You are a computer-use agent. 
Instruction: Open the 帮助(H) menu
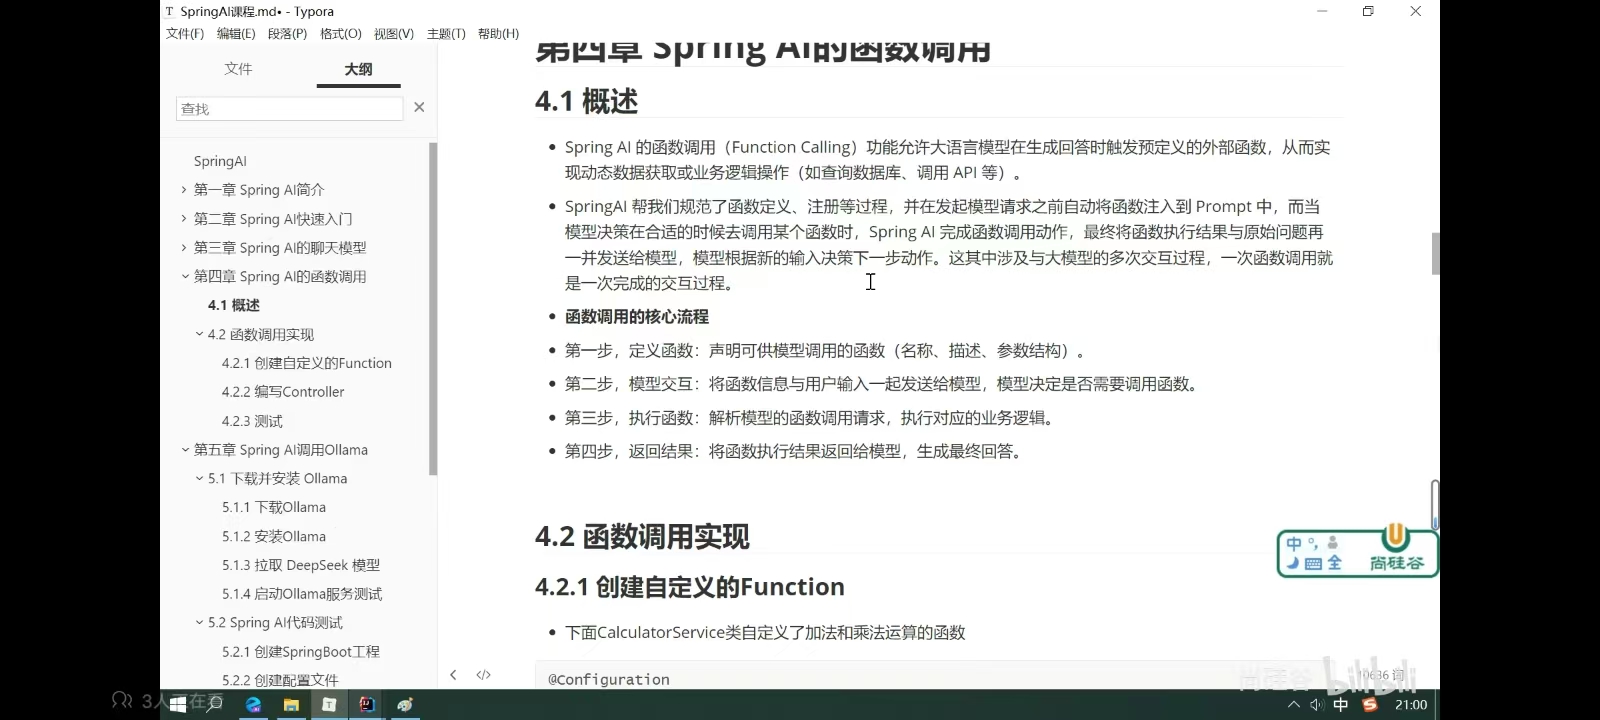point(498,33)
